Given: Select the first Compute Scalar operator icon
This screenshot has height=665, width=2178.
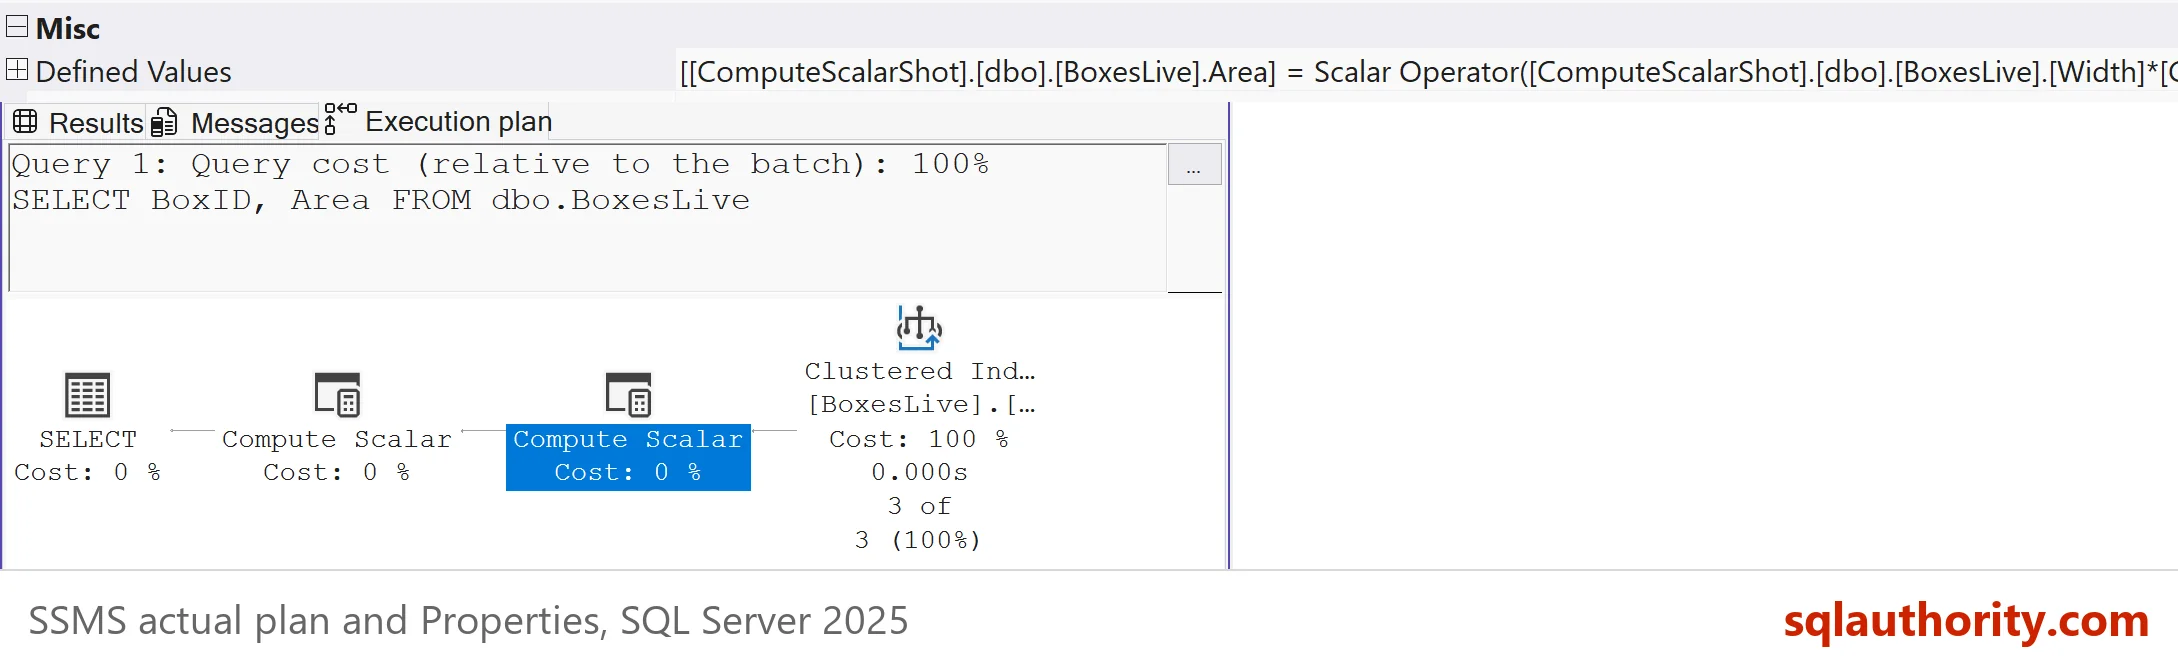Looking at the screenshot, I should pyautogui.click(x=337, y=395).
